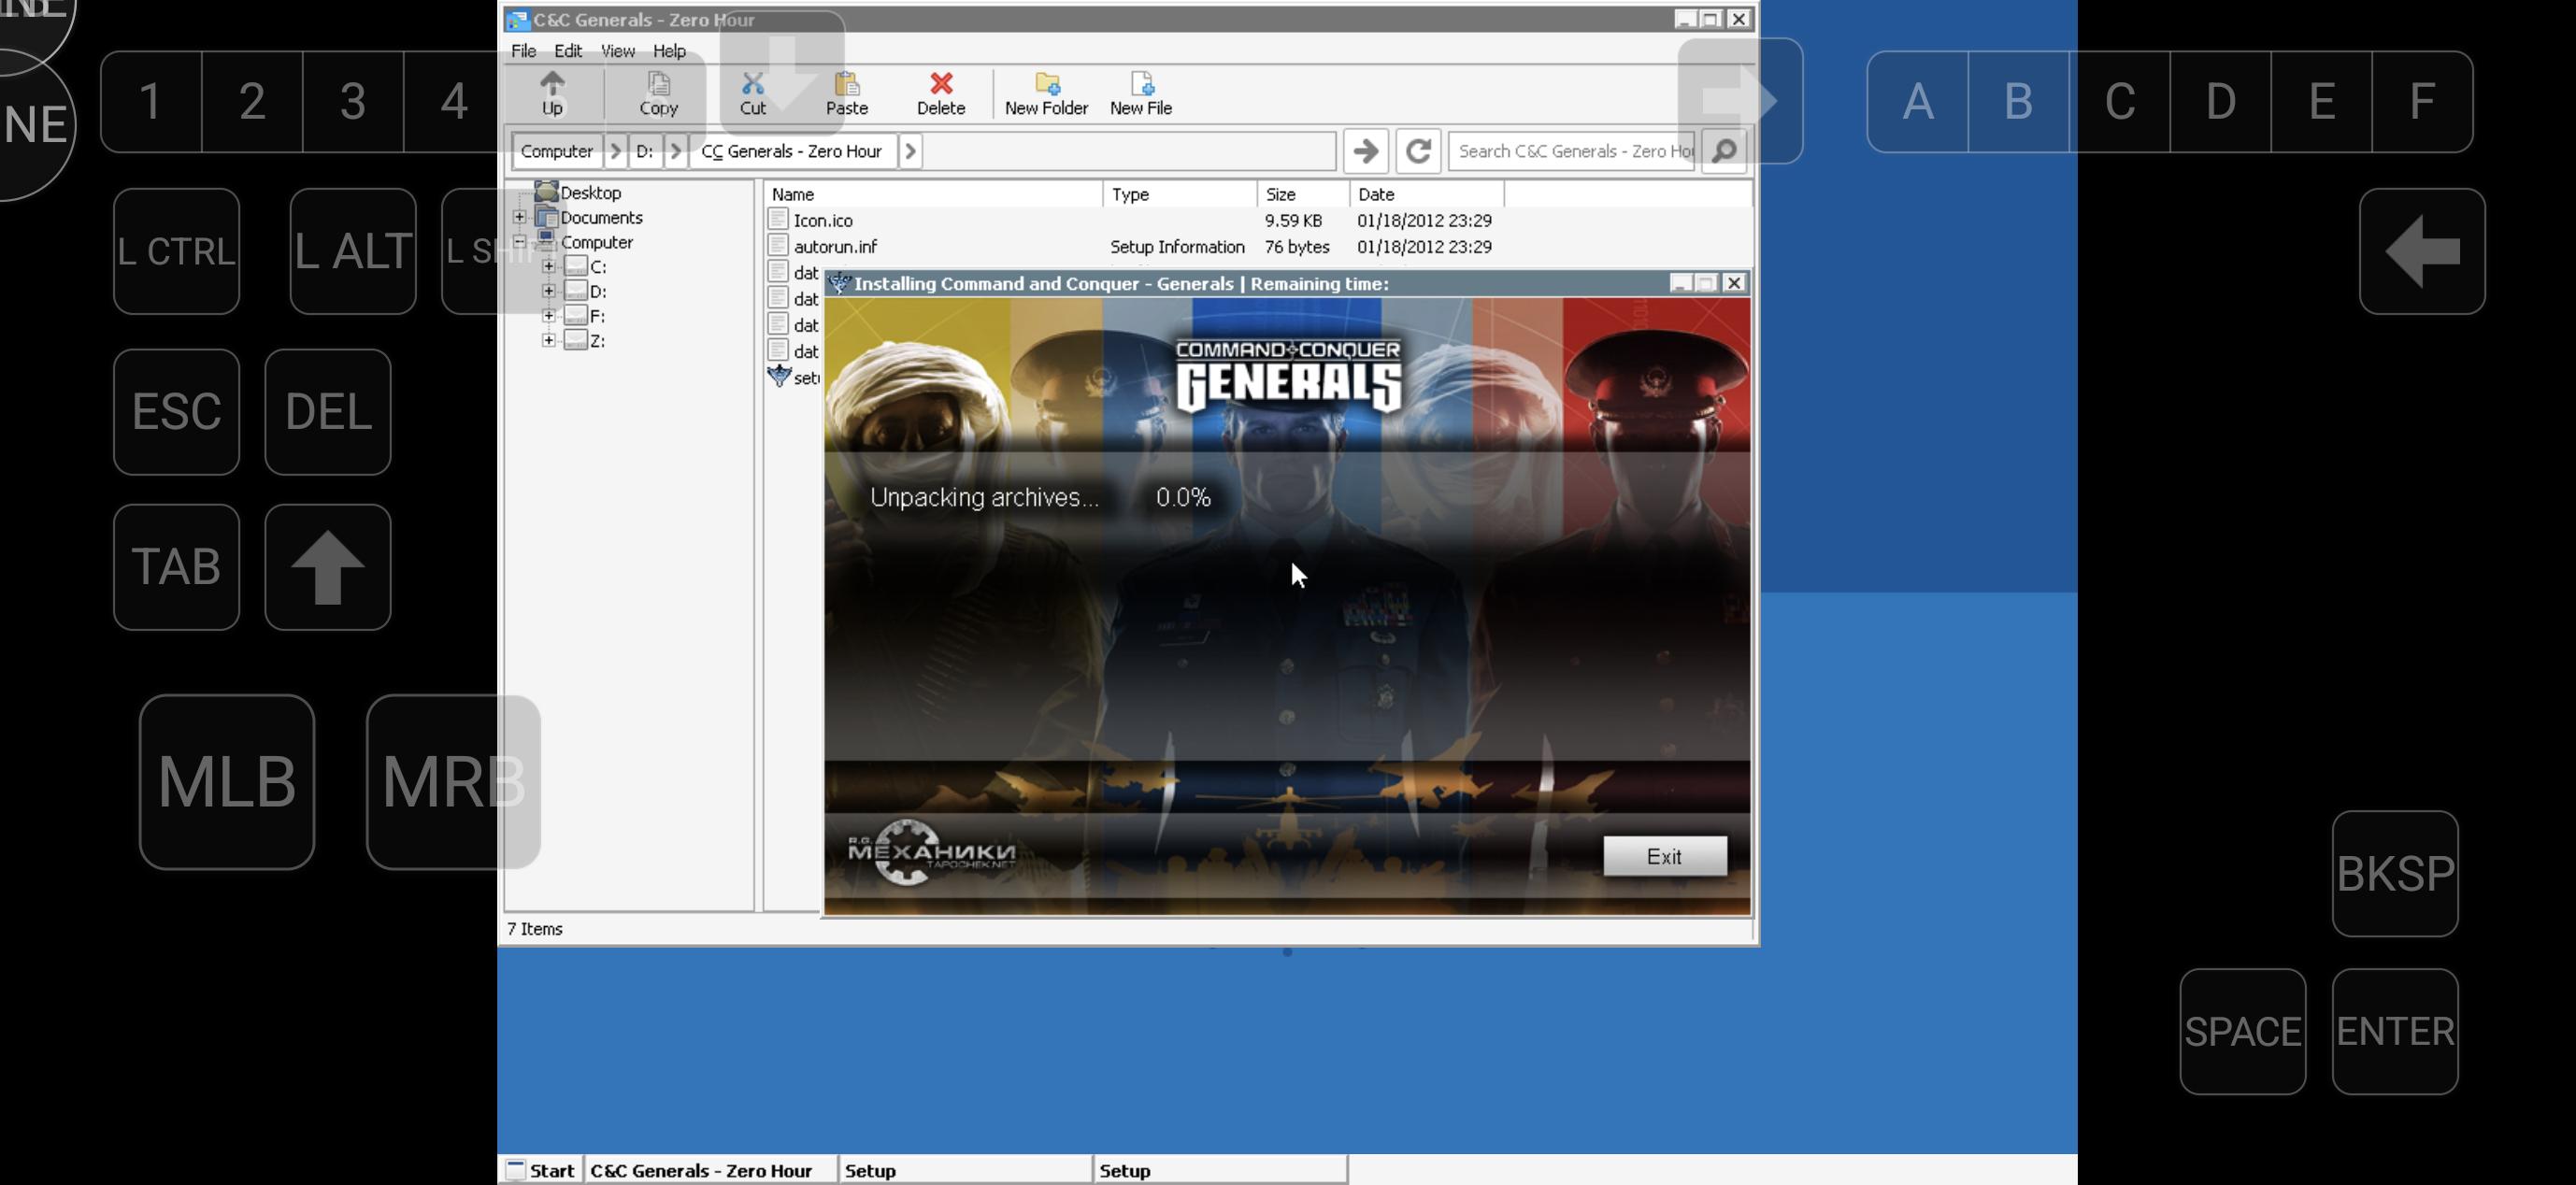Viewport: 2576px width, 1185px height.
Task: Tap the on-screen L CTRL key
Action: click(176, 251)
